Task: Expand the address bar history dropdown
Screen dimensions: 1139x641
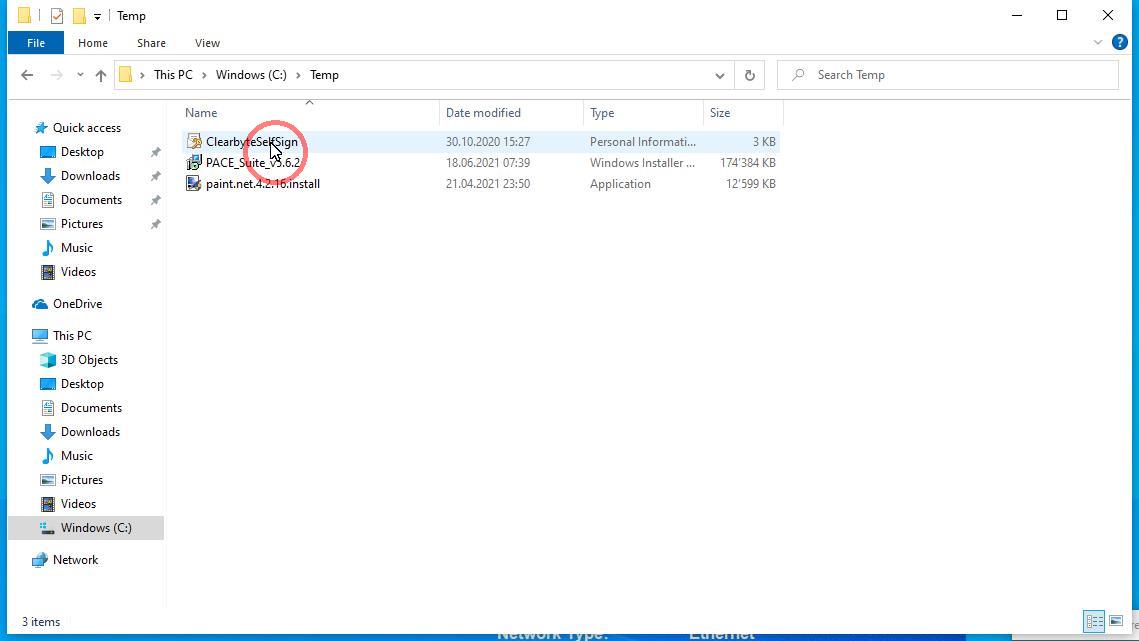Action: pyautogui.click(x=719, y=75)
